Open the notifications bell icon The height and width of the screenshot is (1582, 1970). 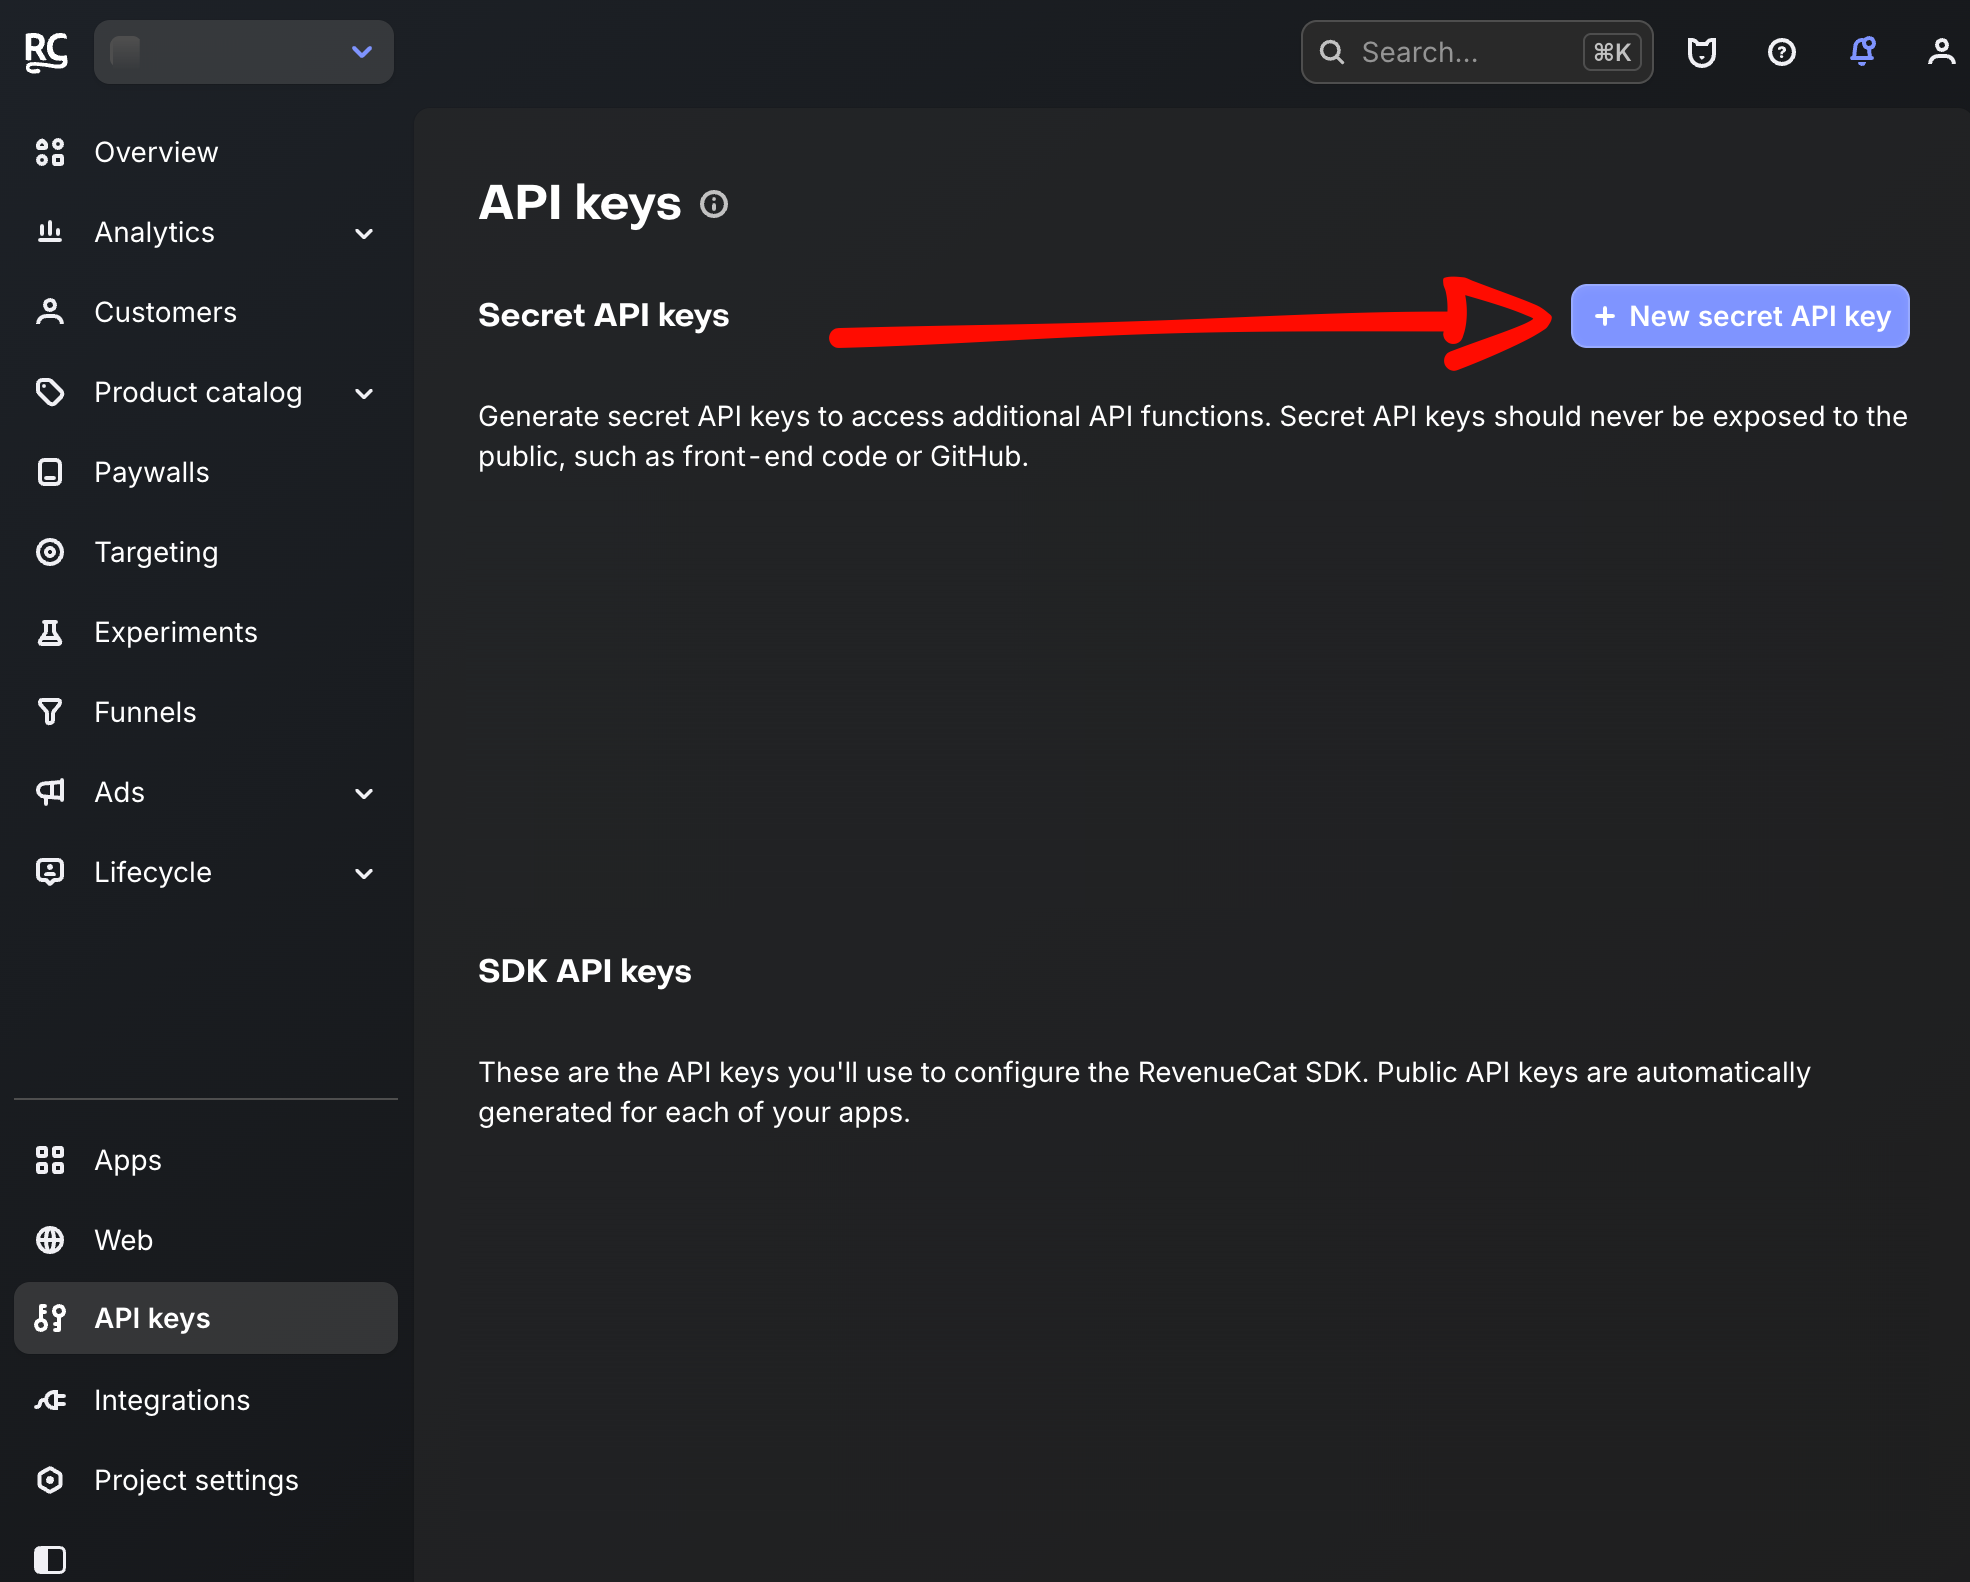click(x=1861, y=52)
